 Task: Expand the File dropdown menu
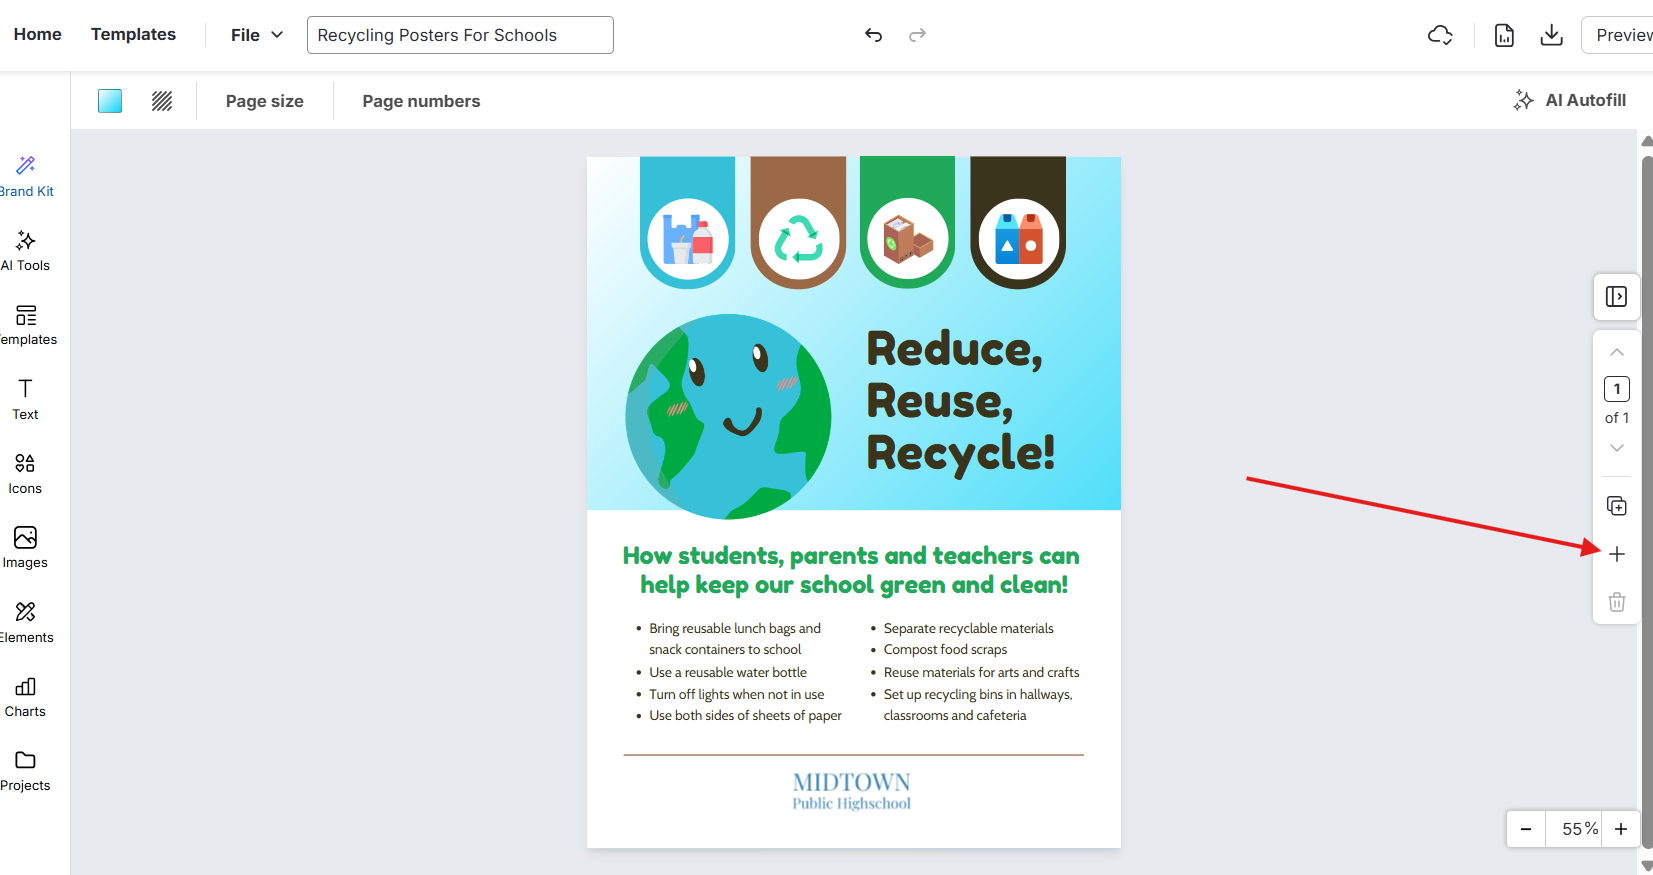pos(257,35)
